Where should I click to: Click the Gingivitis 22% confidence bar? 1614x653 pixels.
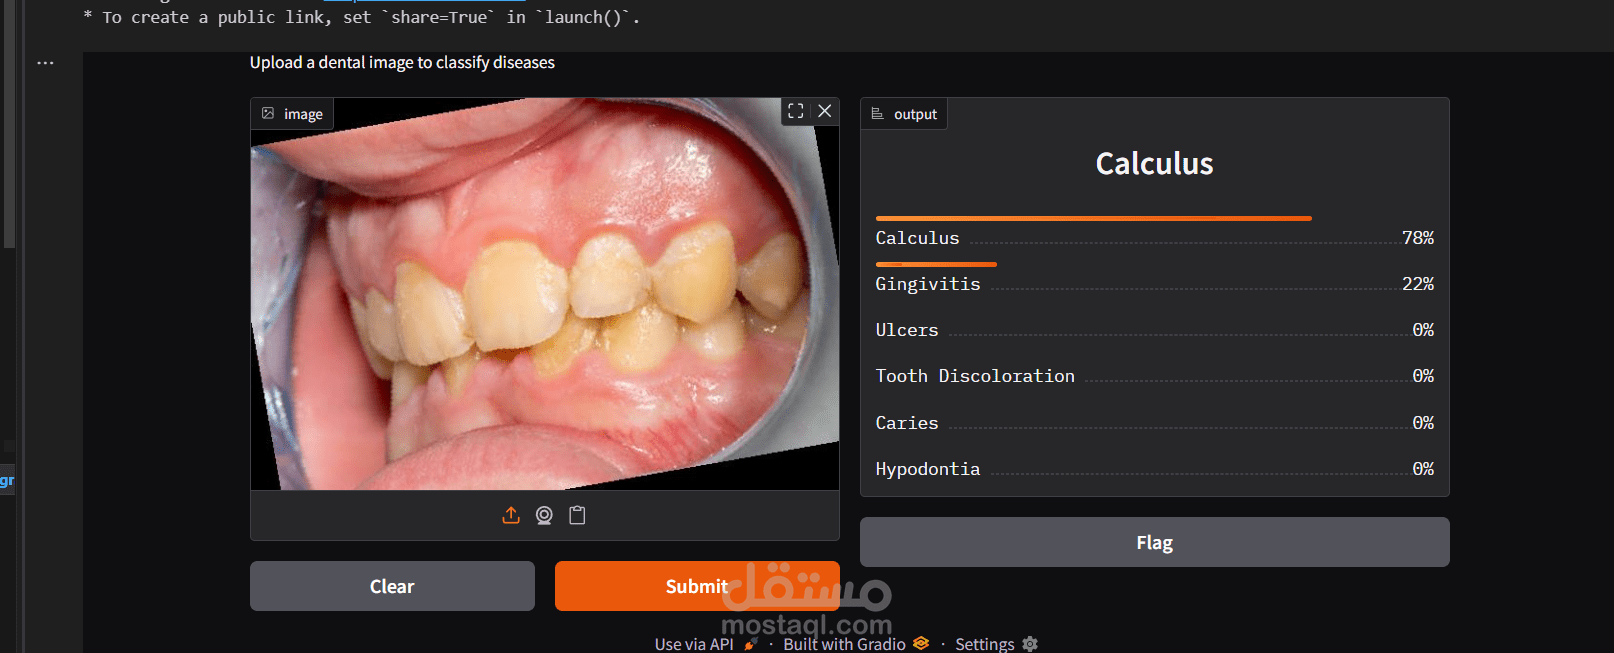tap(936, 264)
